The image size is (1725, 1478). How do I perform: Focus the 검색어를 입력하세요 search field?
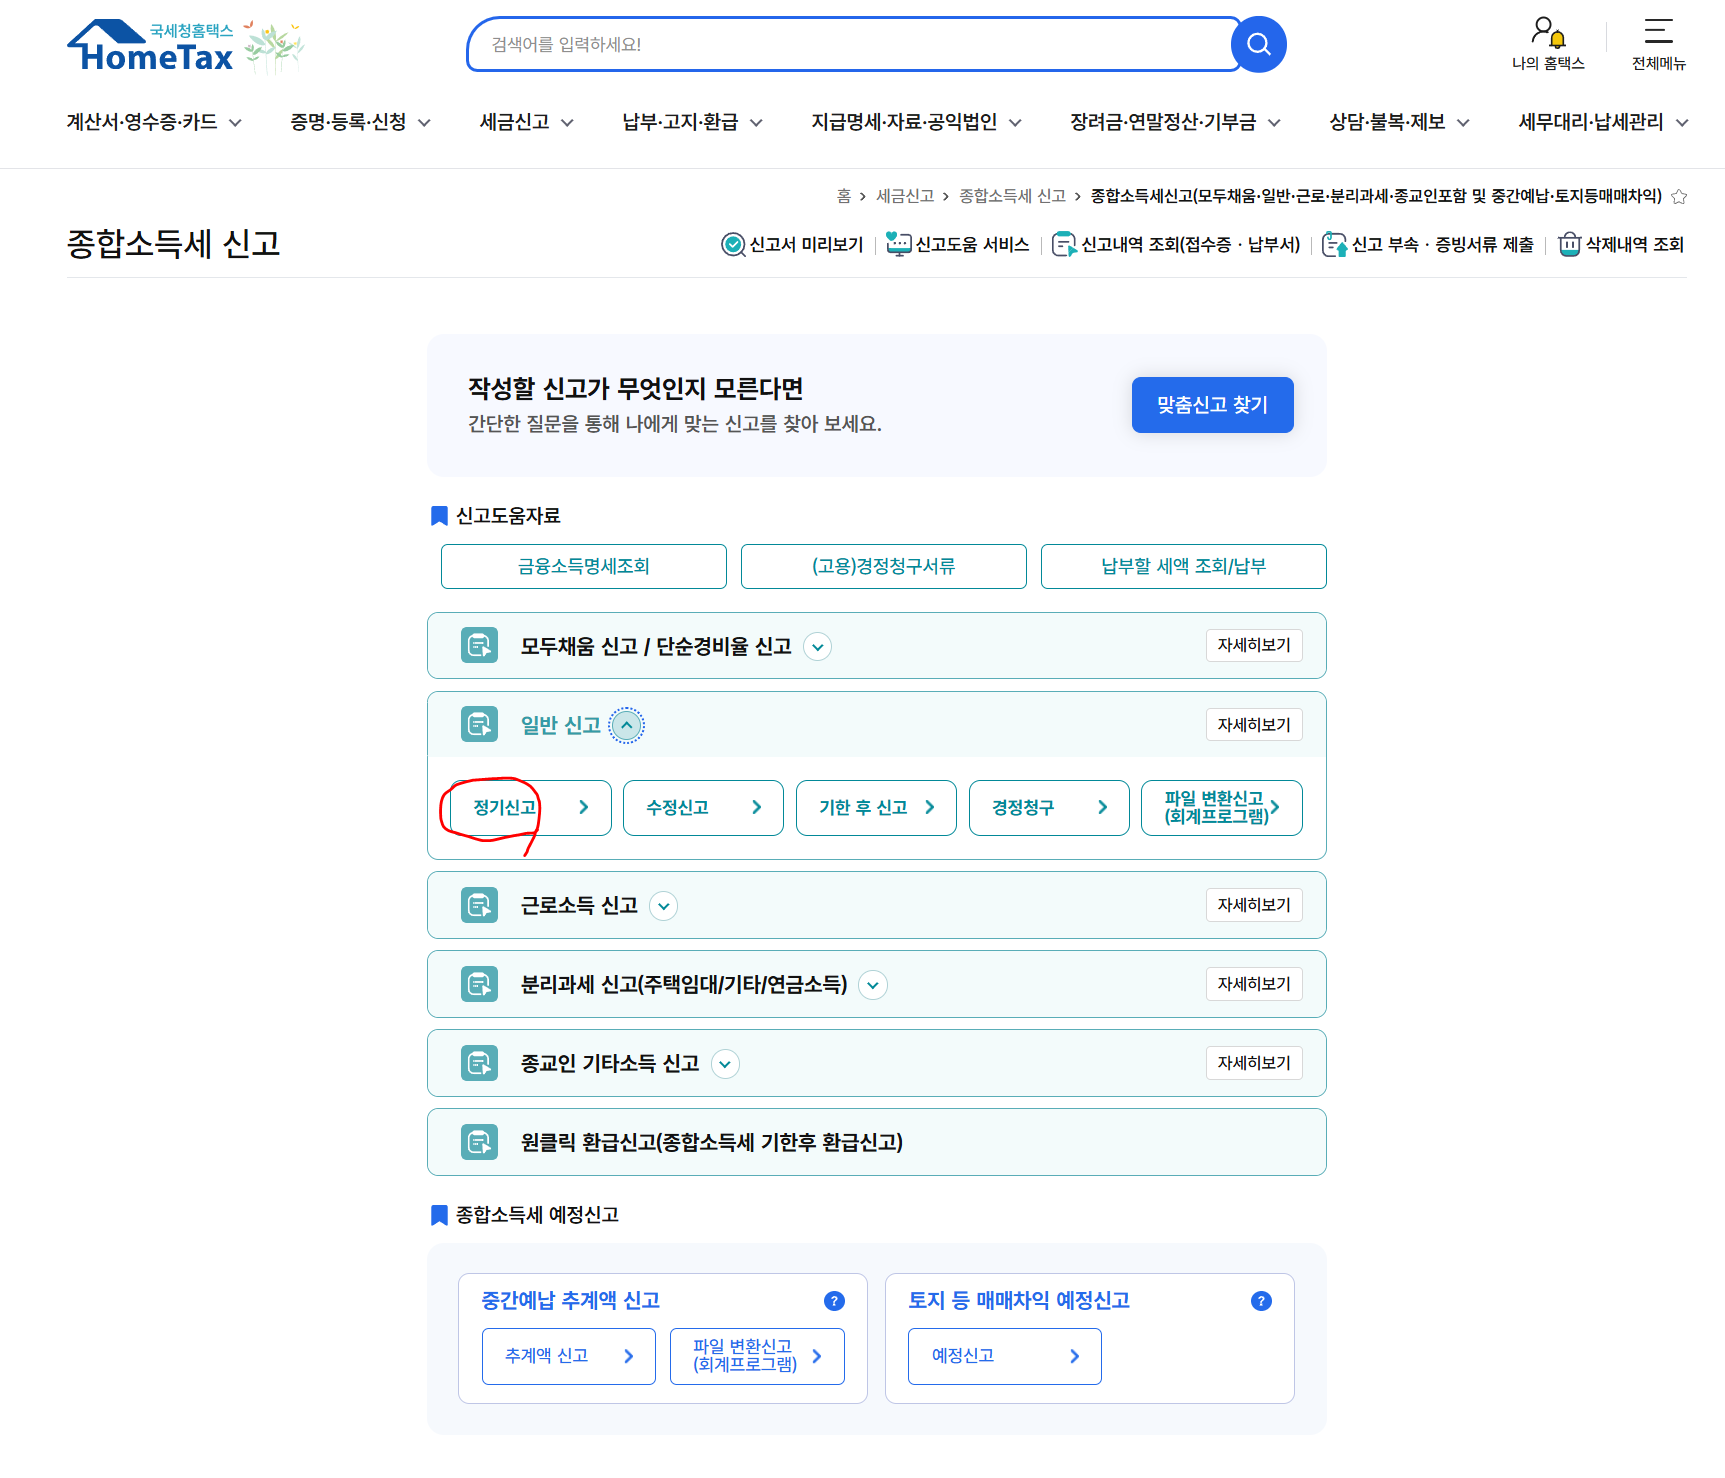pos(852,44)
